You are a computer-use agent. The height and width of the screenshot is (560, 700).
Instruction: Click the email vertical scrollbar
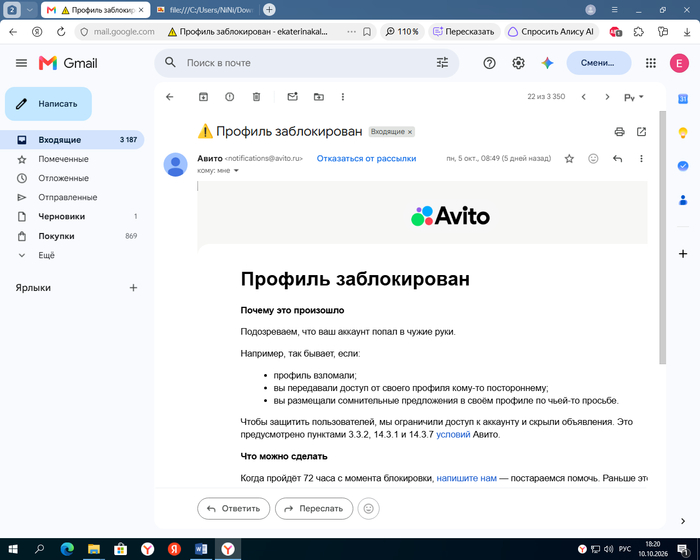tap(662, 237)
